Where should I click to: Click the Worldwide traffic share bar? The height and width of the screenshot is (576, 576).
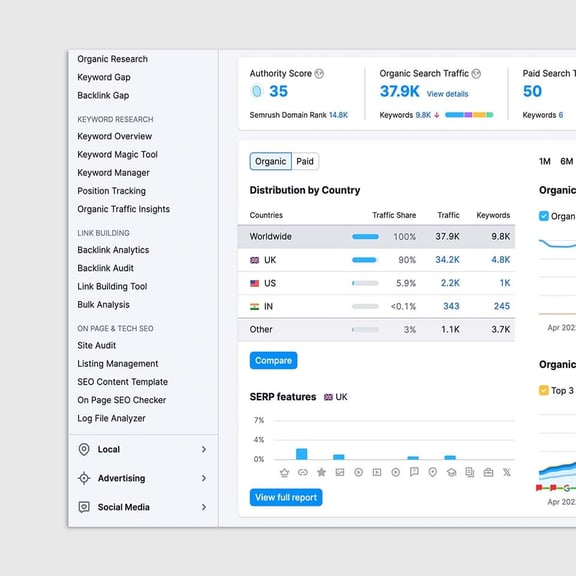click(365, 237)
